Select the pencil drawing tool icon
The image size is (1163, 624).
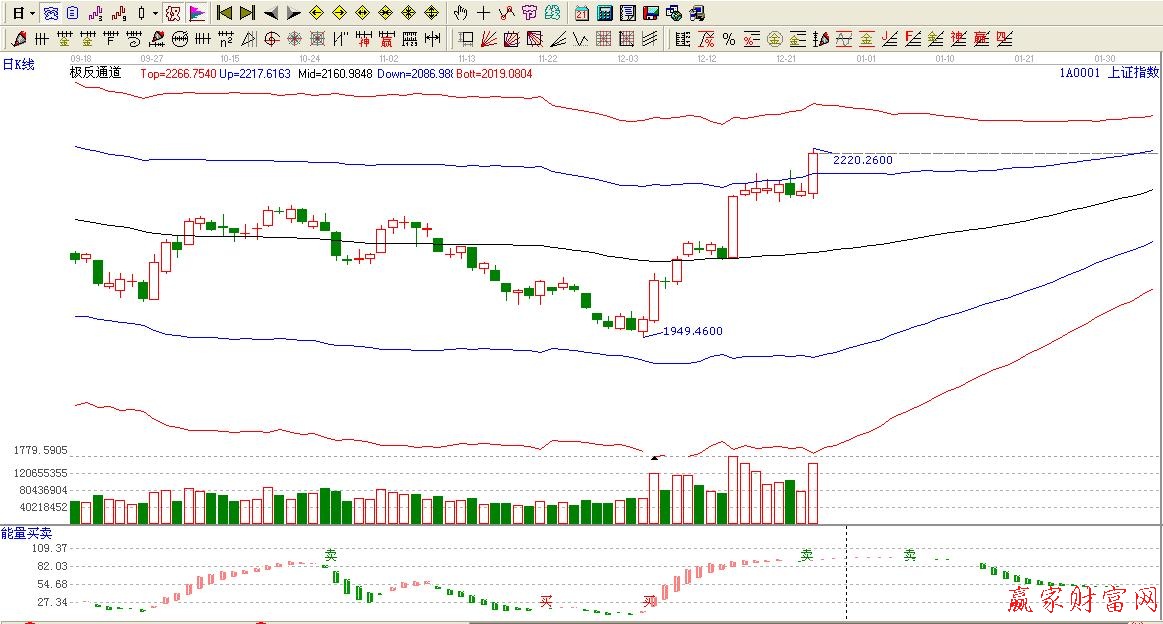pos(19,39)
